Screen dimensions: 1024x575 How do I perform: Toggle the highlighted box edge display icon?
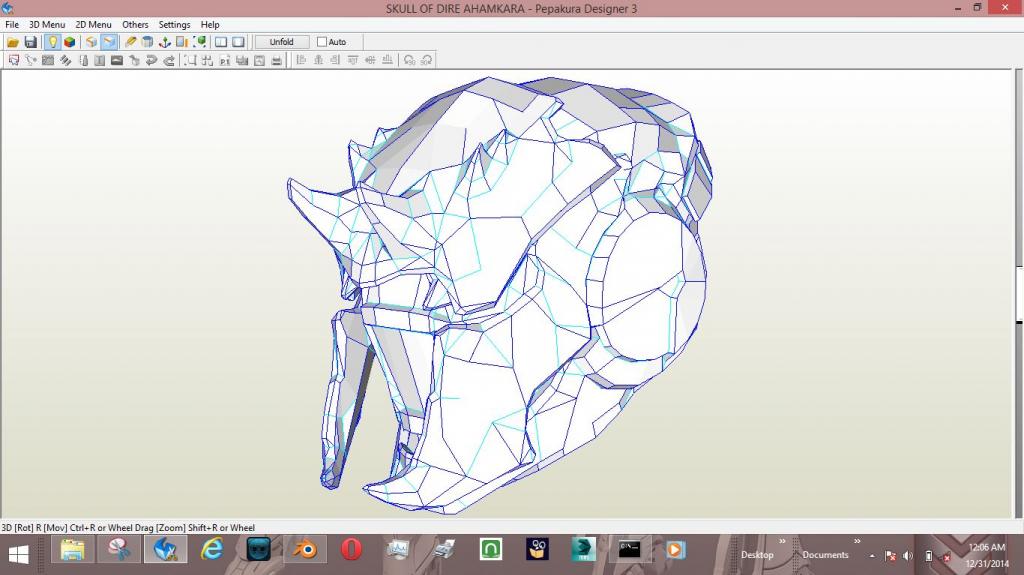(109, 42)
